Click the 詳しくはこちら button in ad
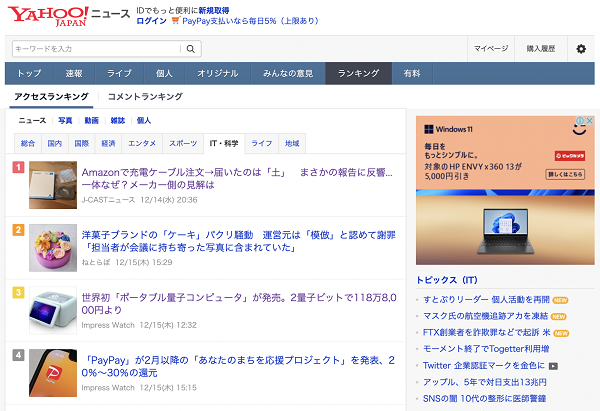 (565, 175)
